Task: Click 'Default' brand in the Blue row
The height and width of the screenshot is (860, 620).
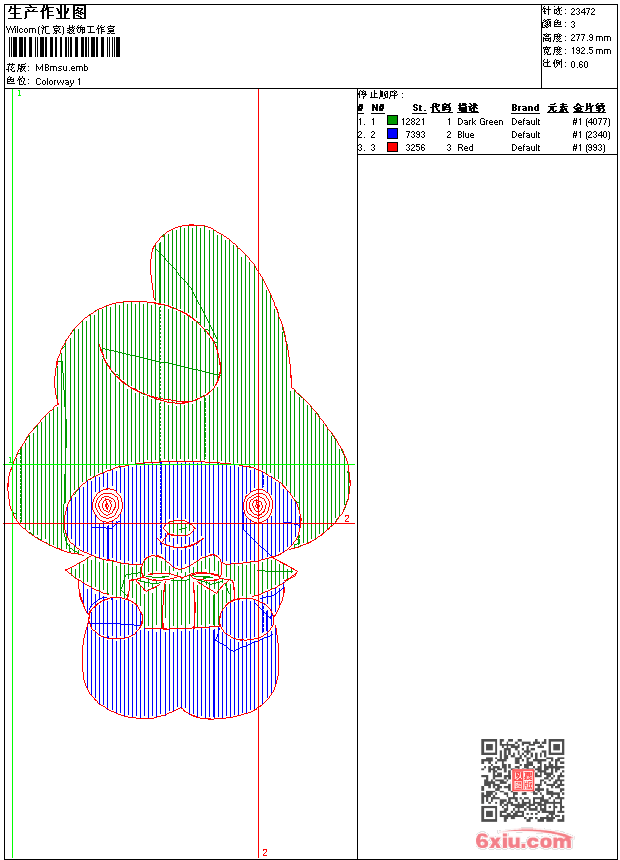Action: (x=526, y=135)
